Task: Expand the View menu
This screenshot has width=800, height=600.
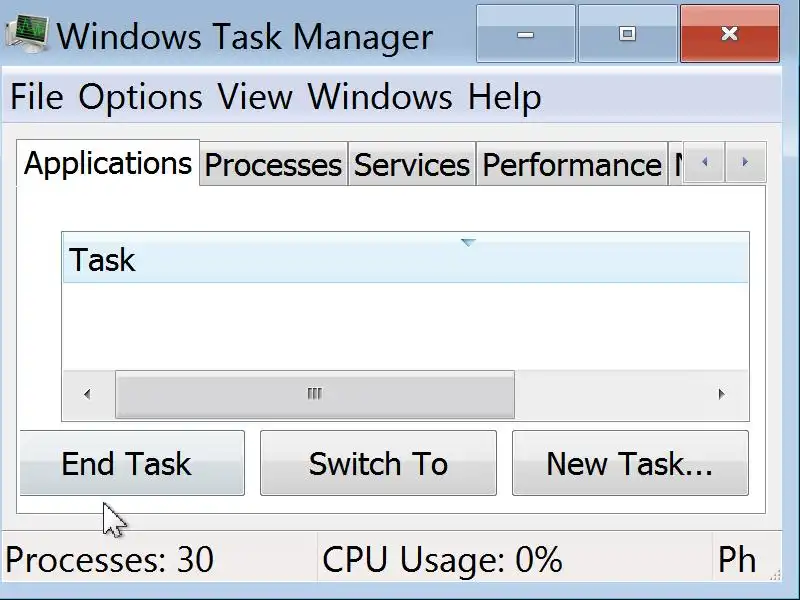Action: (x=255, y=97)
